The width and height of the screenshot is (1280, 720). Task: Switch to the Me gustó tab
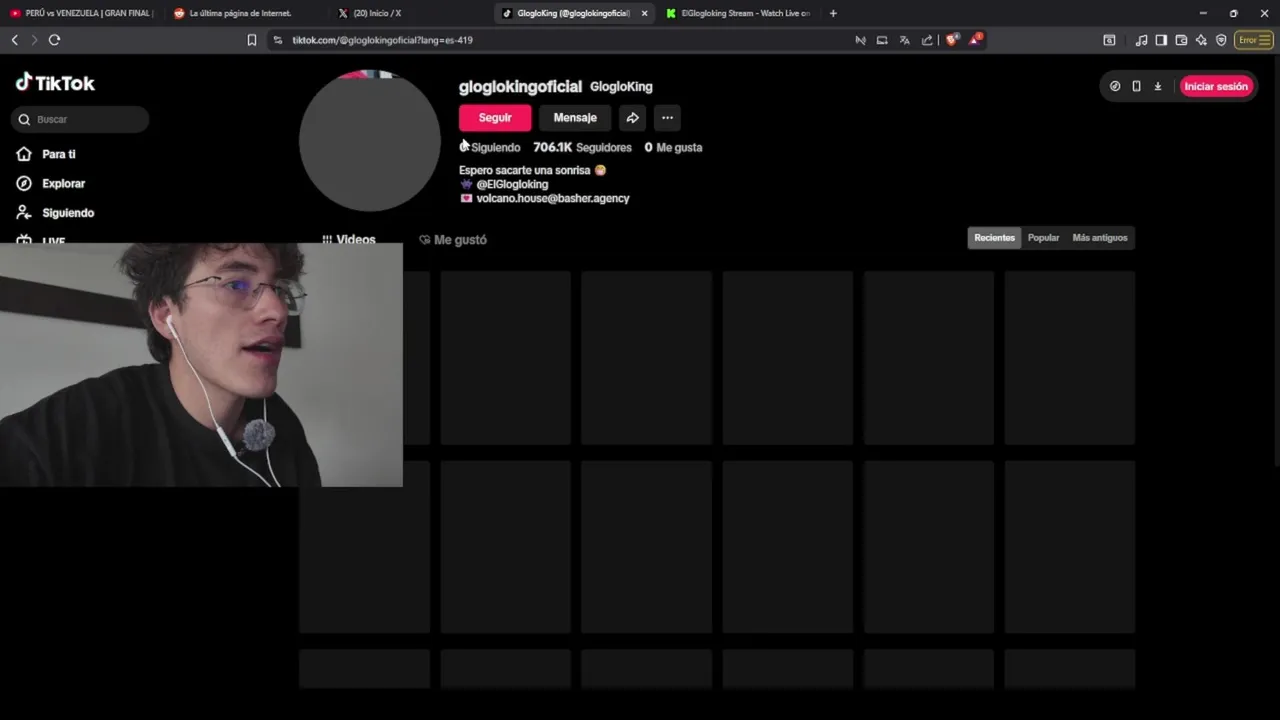click(453, 240)
